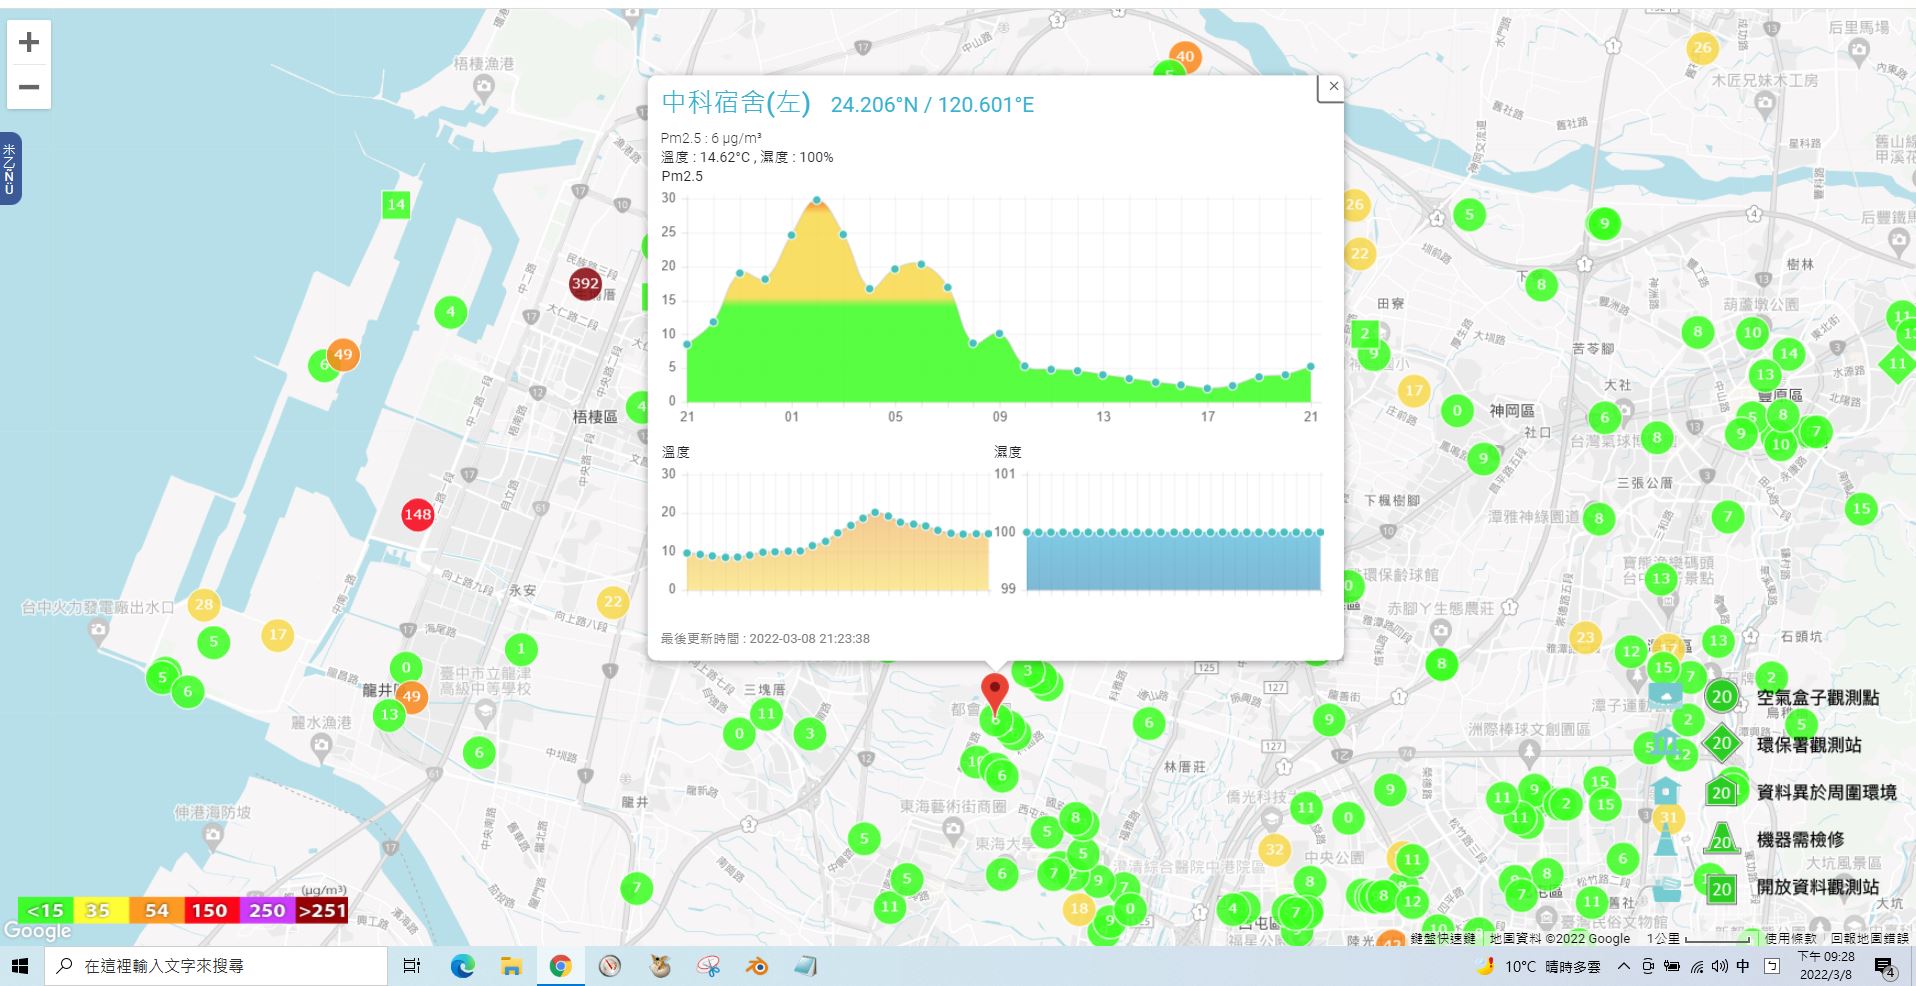Select the orange 40 marker at top

pyautogui.click(x=1185, y=56)
